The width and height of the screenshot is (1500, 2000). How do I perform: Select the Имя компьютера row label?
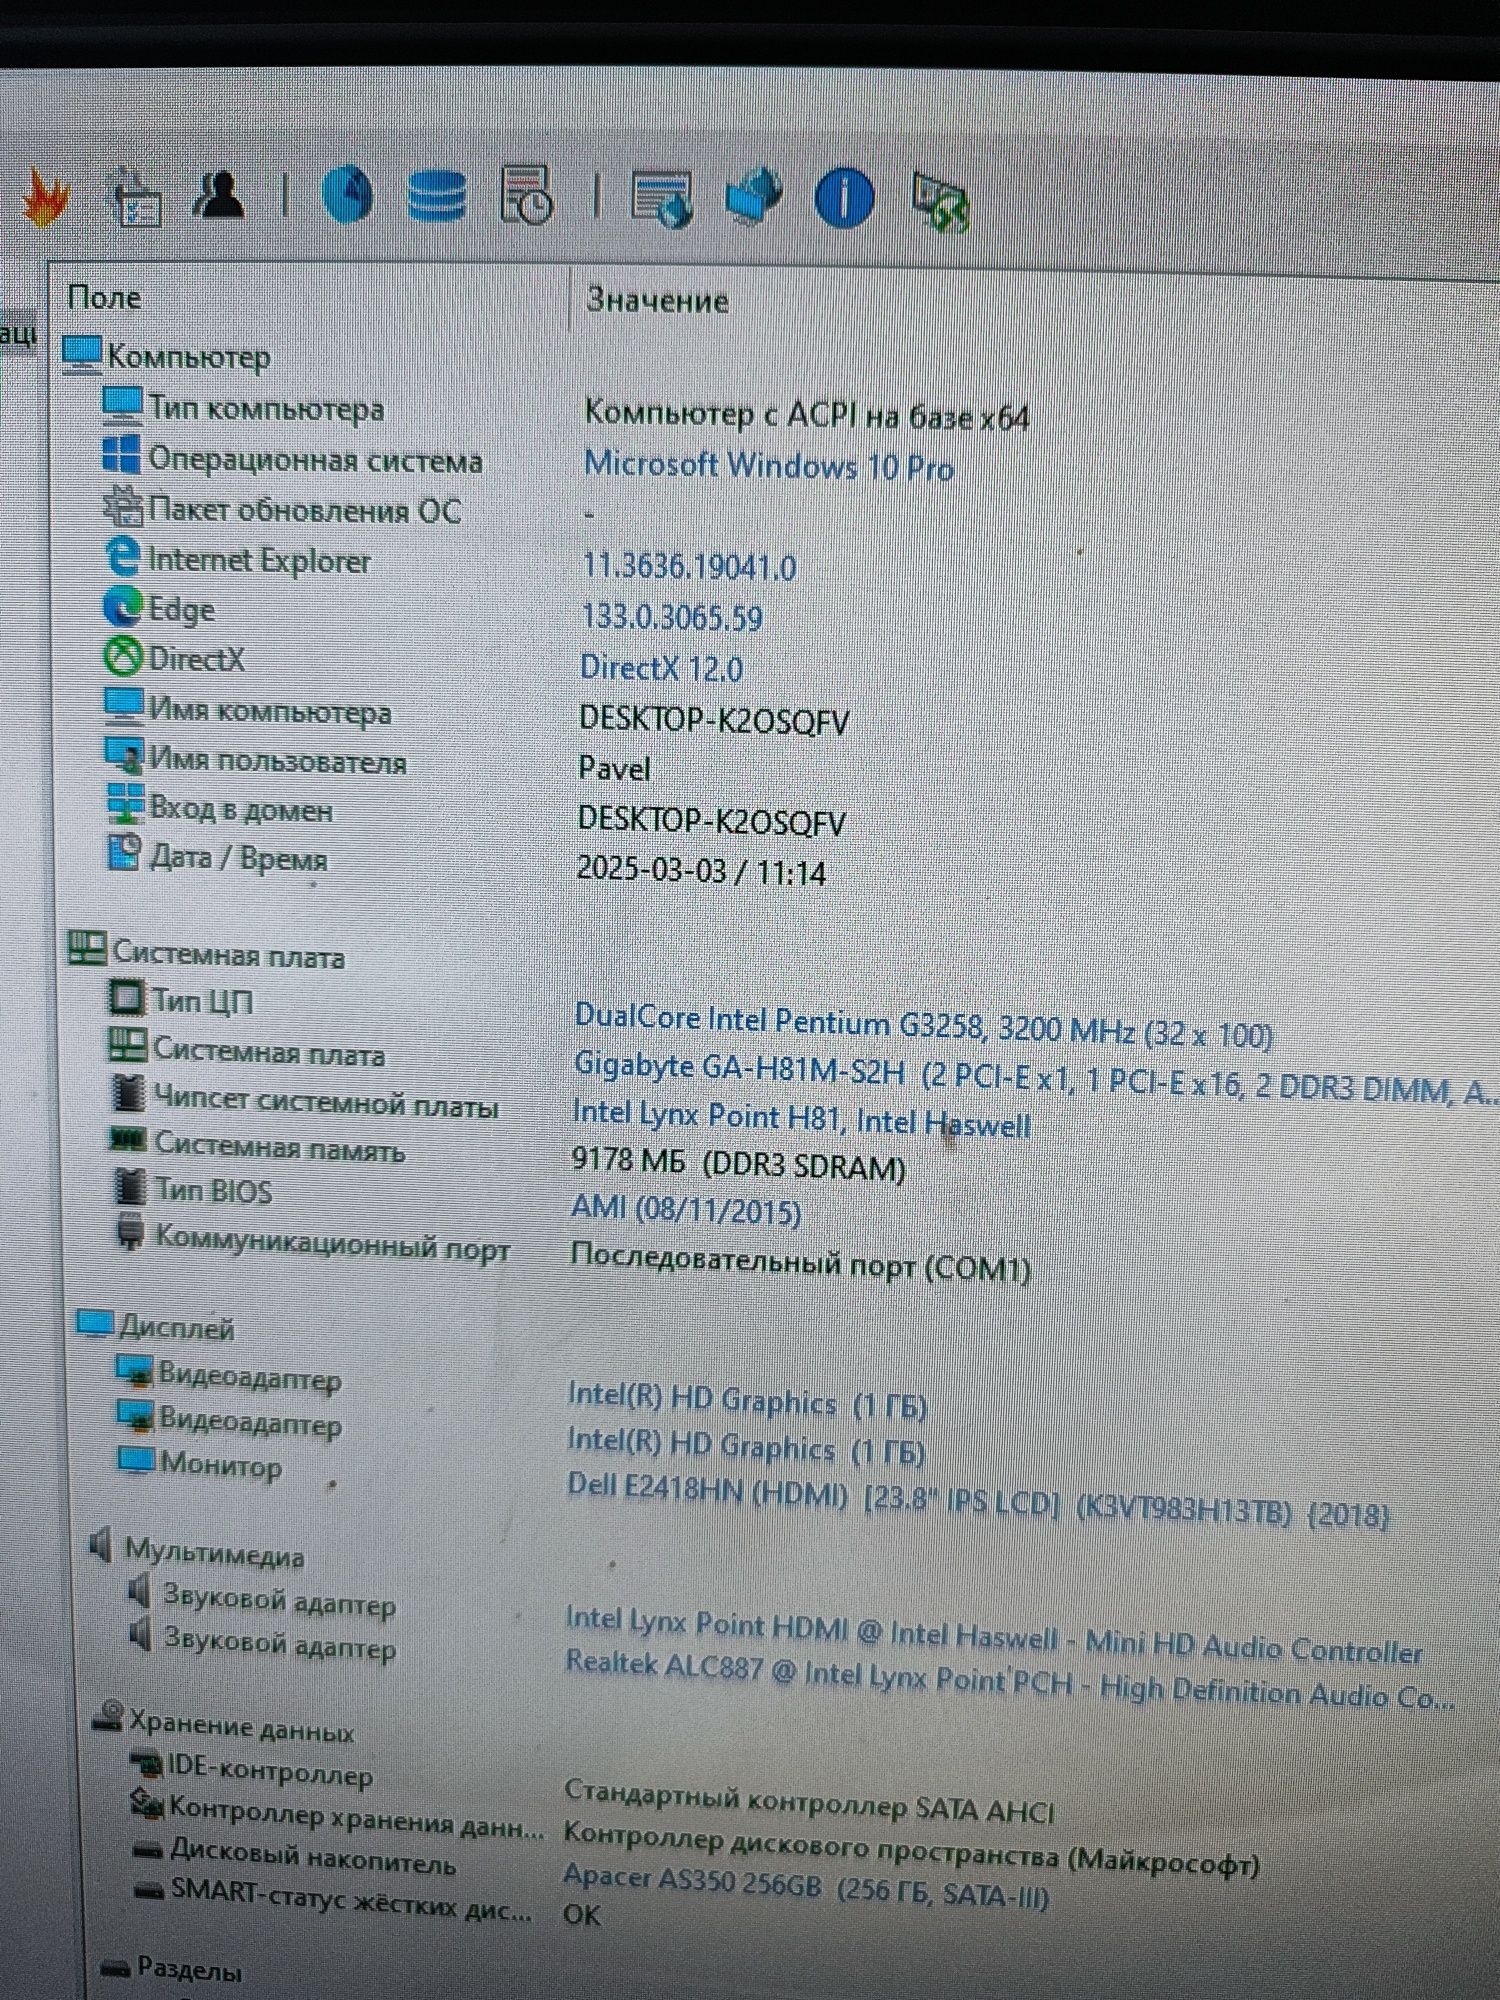pyautogui.click(x=270, y=711)
